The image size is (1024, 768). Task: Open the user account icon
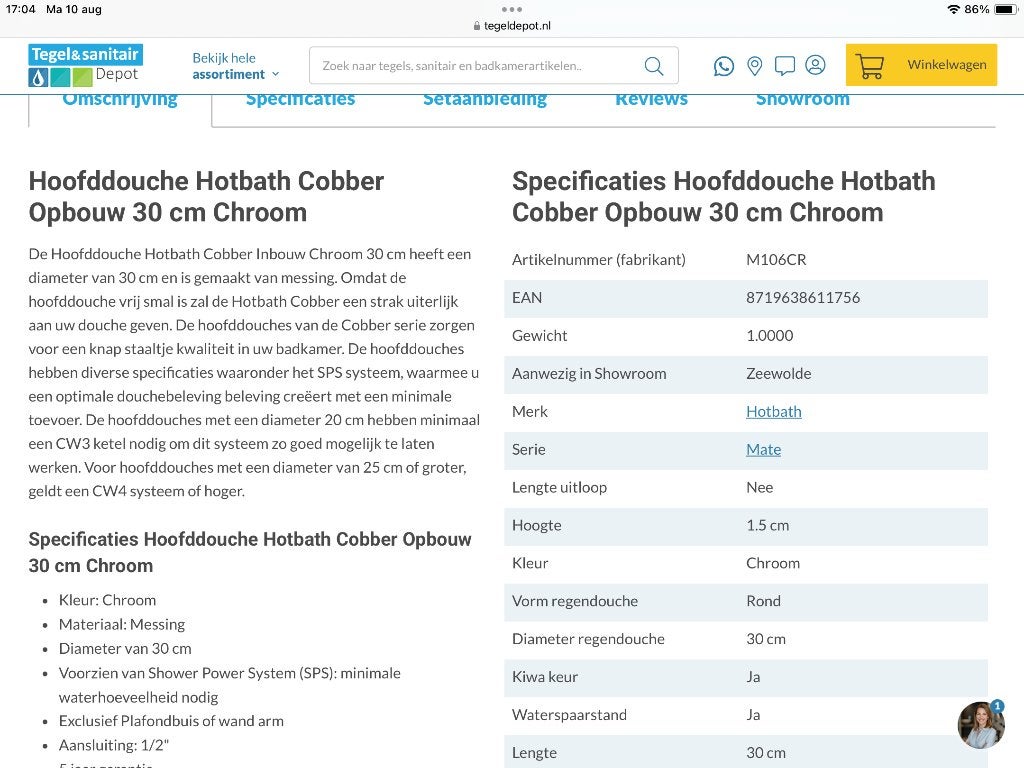pos(815,65)
